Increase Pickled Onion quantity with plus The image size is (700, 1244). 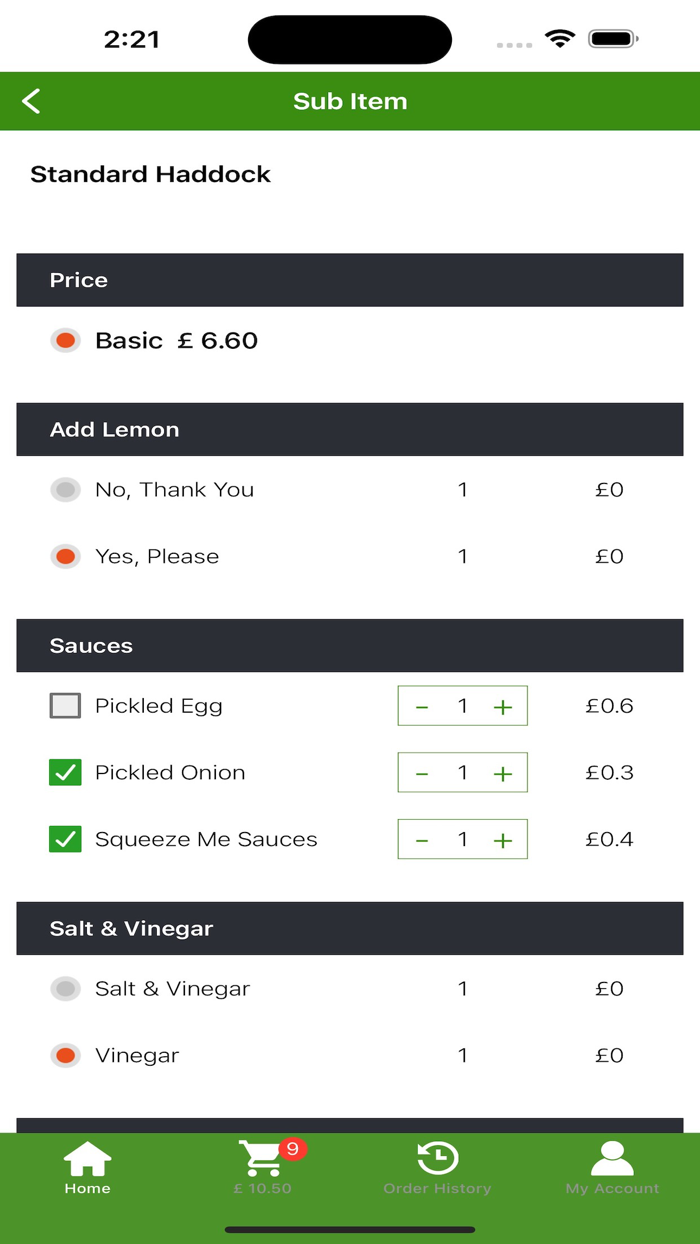[x=503, y=773]
